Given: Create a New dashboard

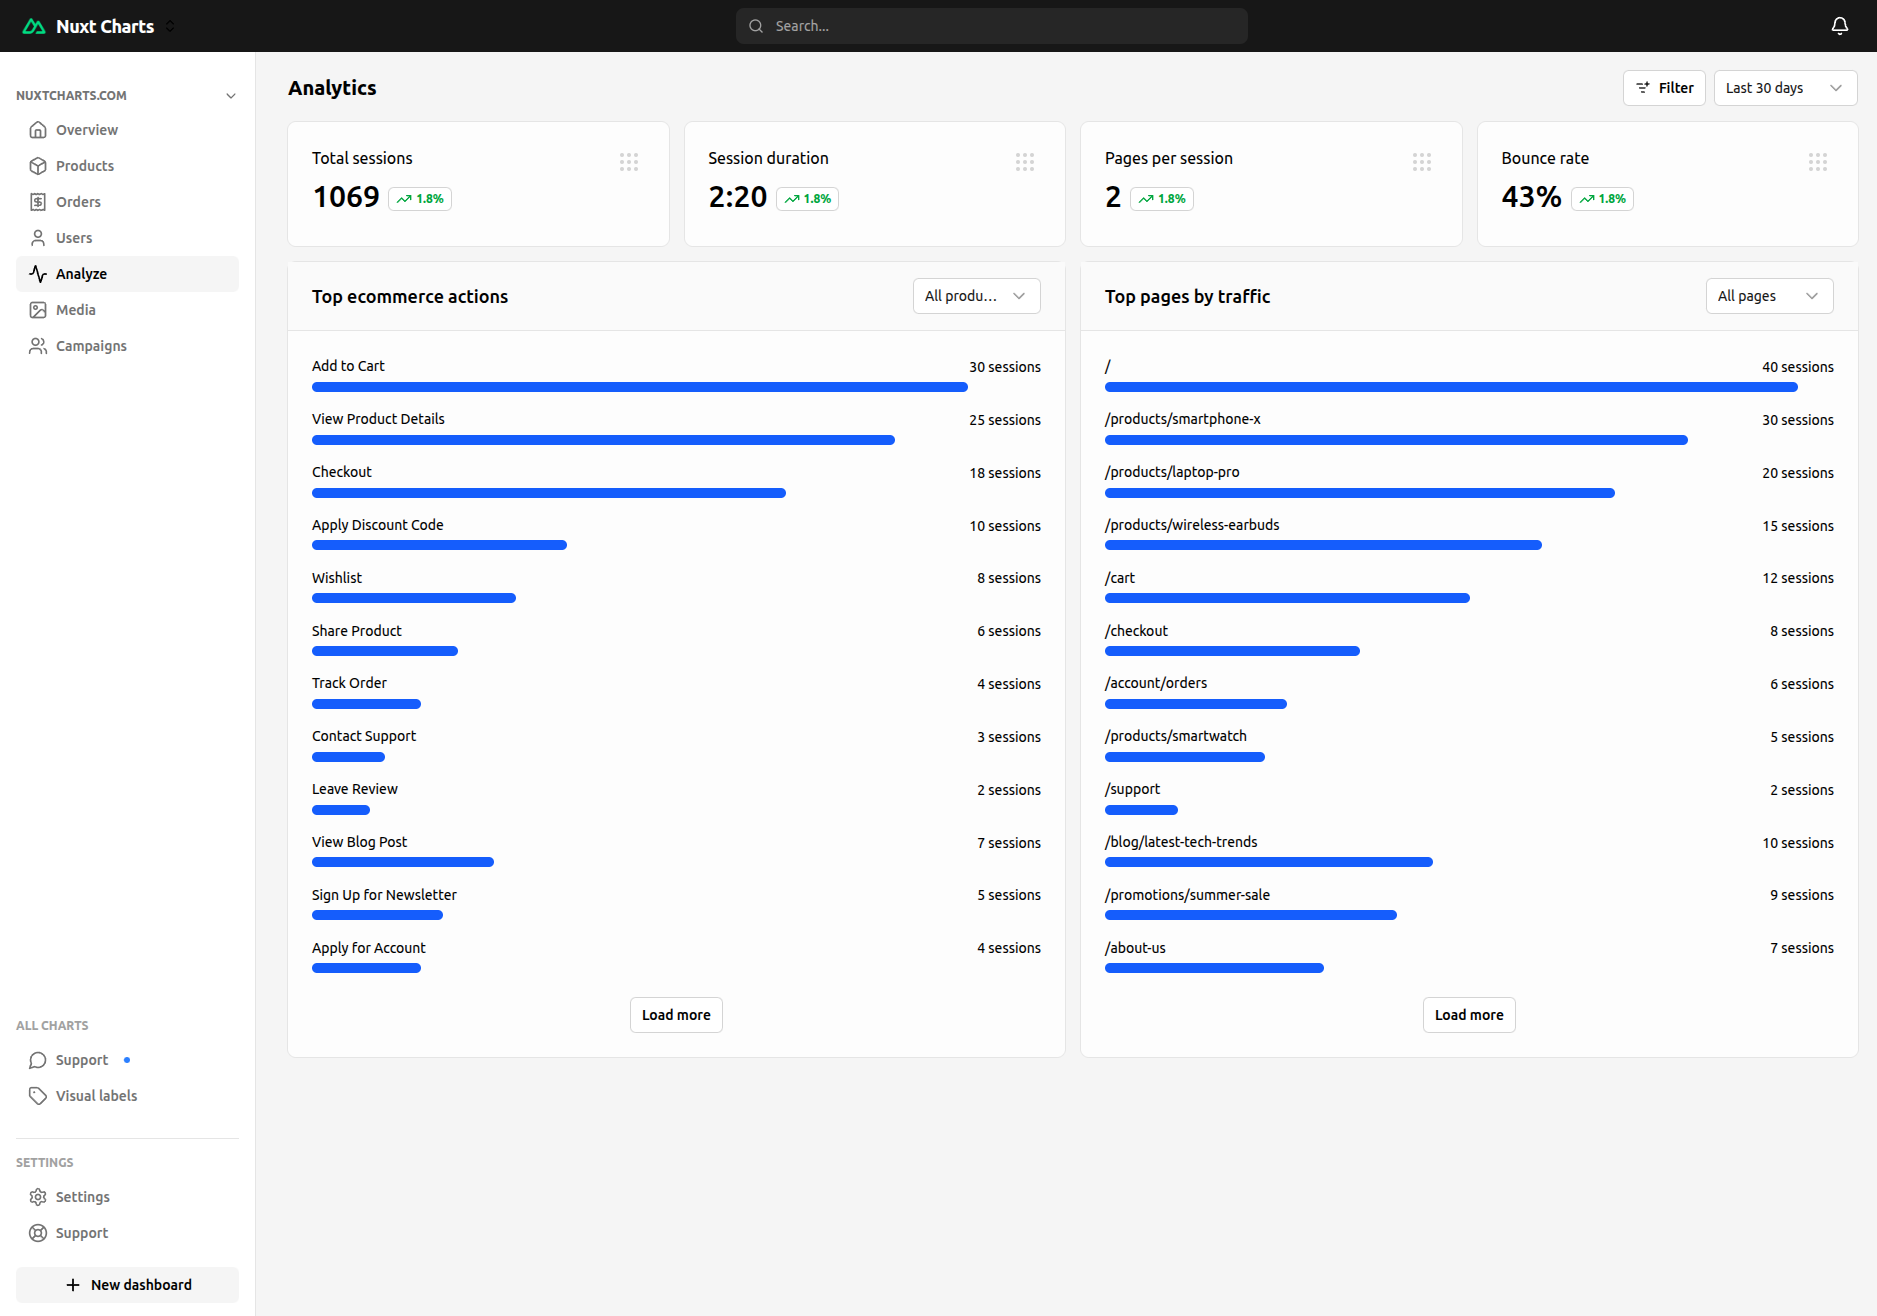Looking at the screenshot, I should pos(128,1285).
